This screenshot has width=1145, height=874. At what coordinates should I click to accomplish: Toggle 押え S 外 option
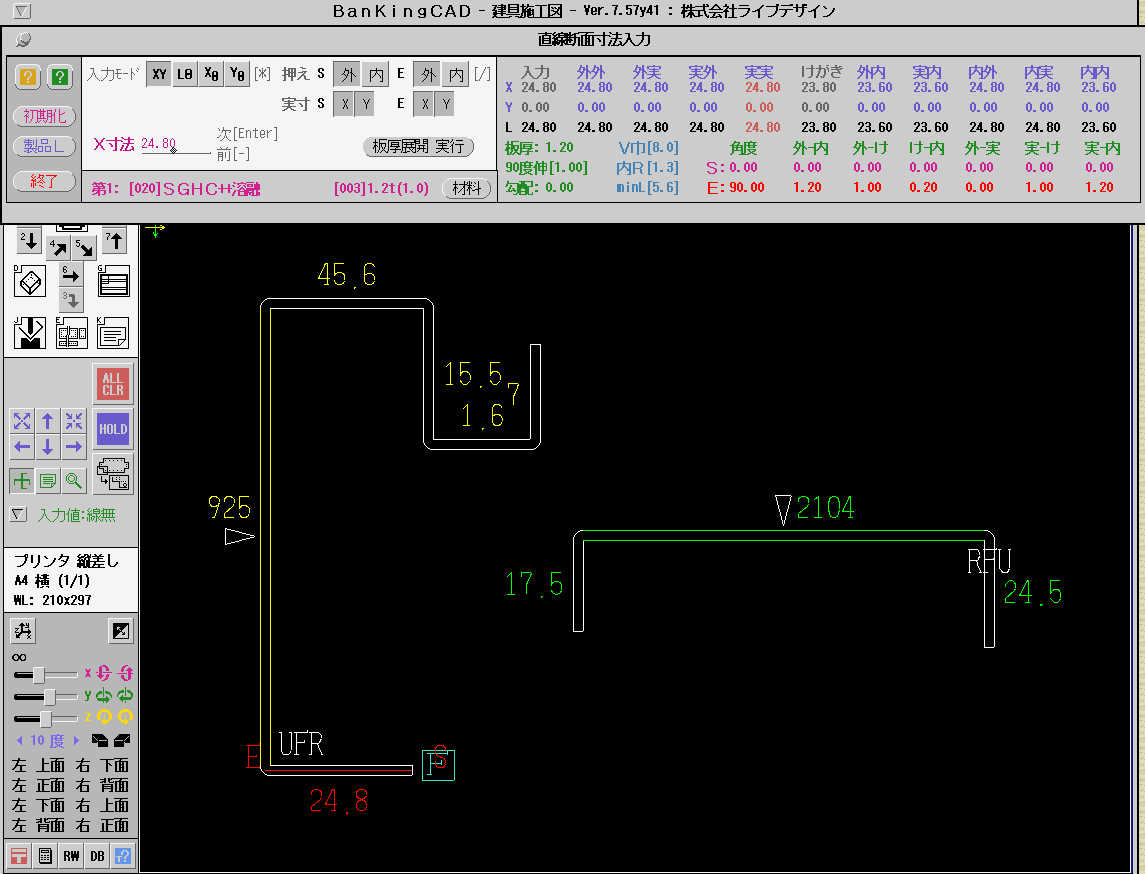click(348, 74)
